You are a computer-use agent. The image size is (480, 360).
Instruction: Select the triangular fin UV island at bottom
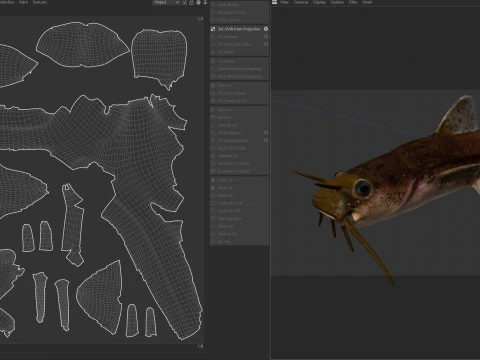coord(103,297)
